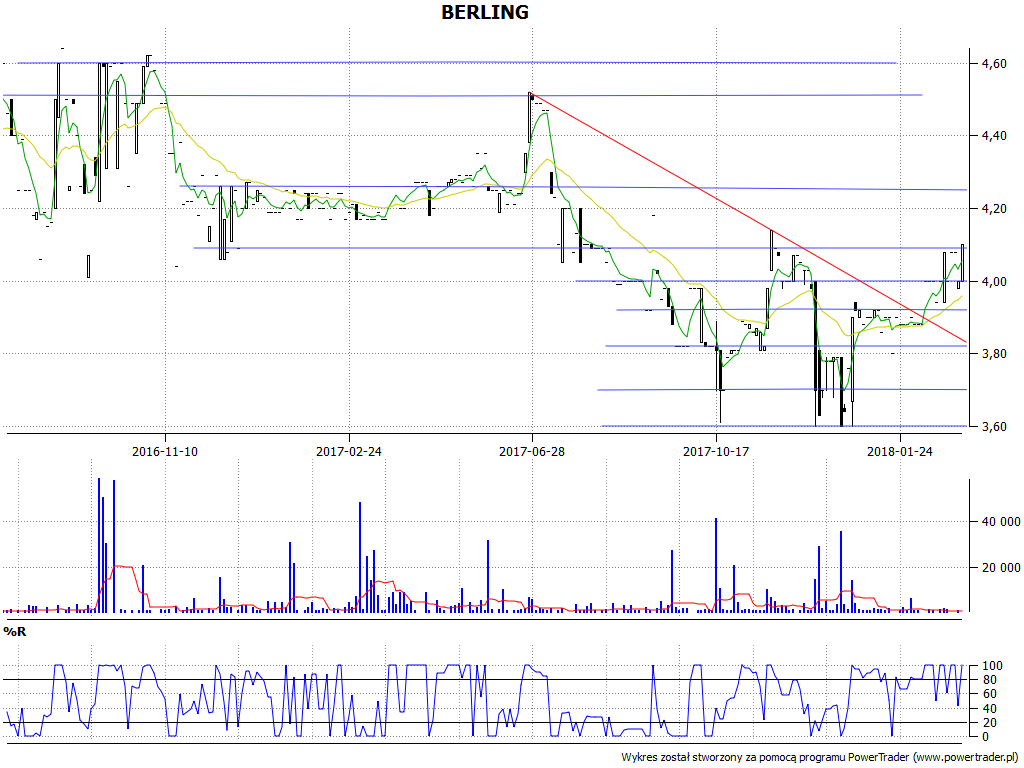Click the 40 000 volume axis label
1024x768 pixels.
(1000, 522)
